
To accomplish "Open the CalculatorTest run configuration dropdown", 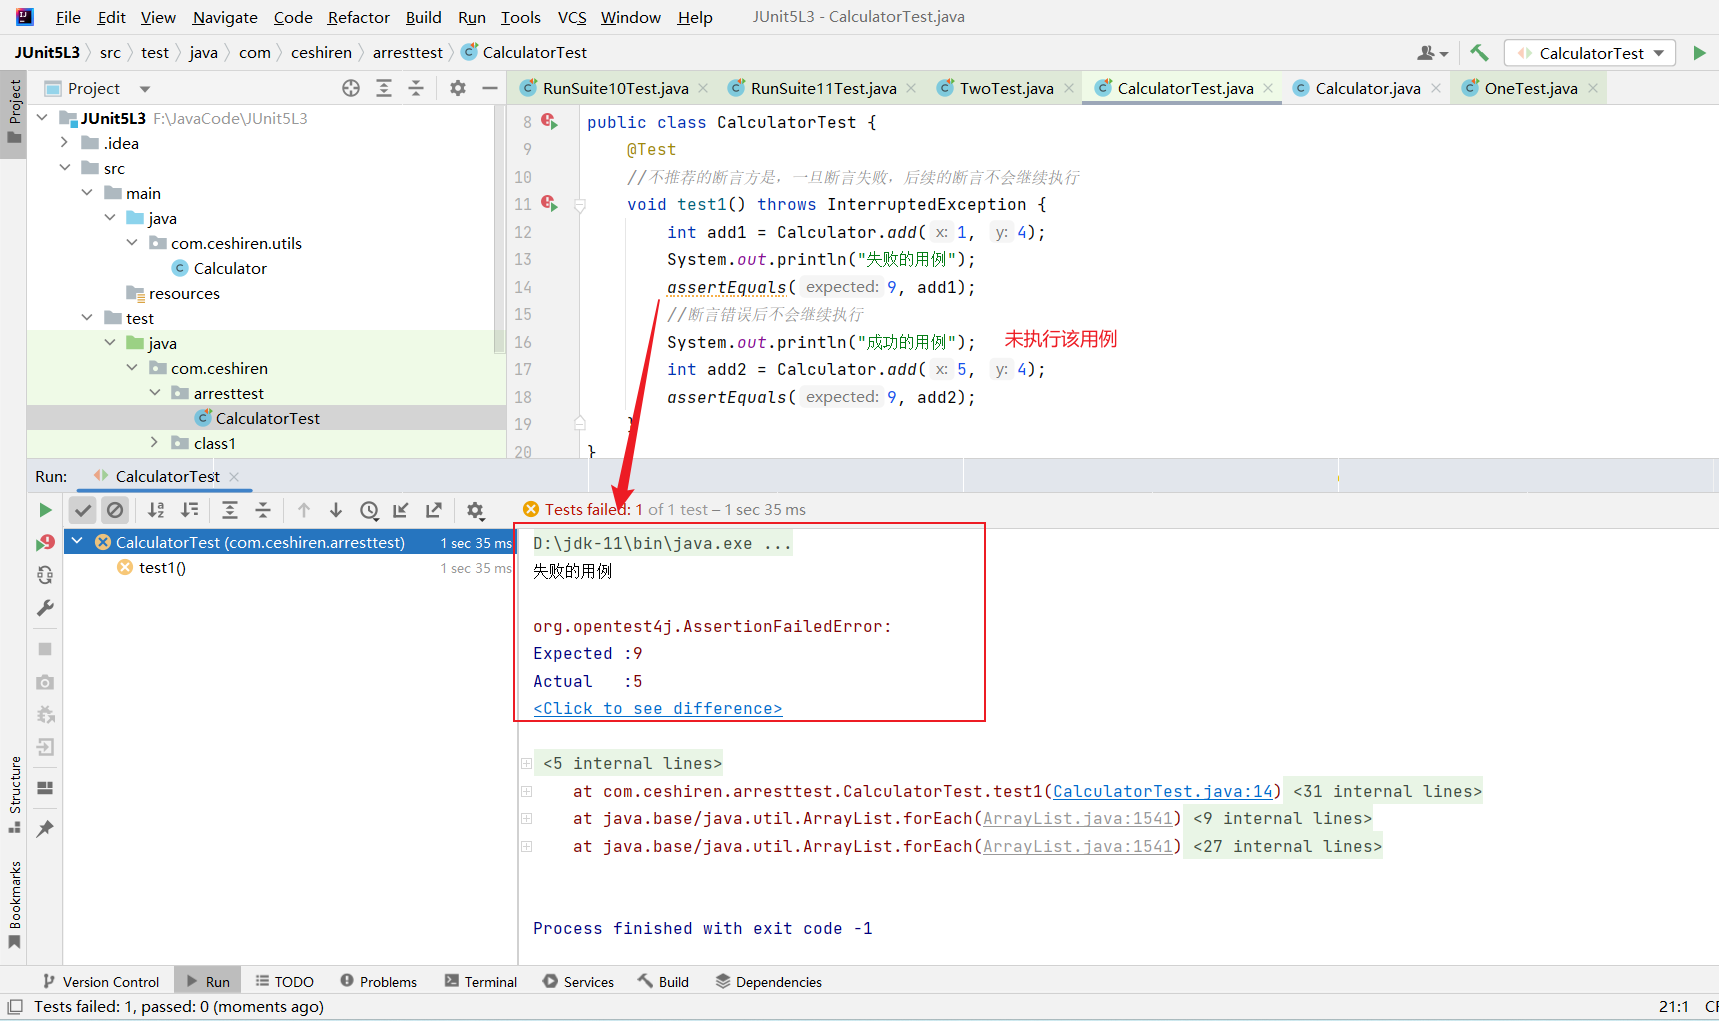I will pyautogui.click(x=1590, y=53).
